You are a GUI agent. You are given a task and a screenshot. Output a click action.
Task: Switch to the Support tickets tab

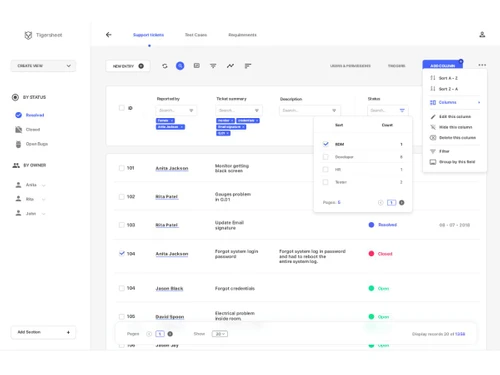pos(148,35)
